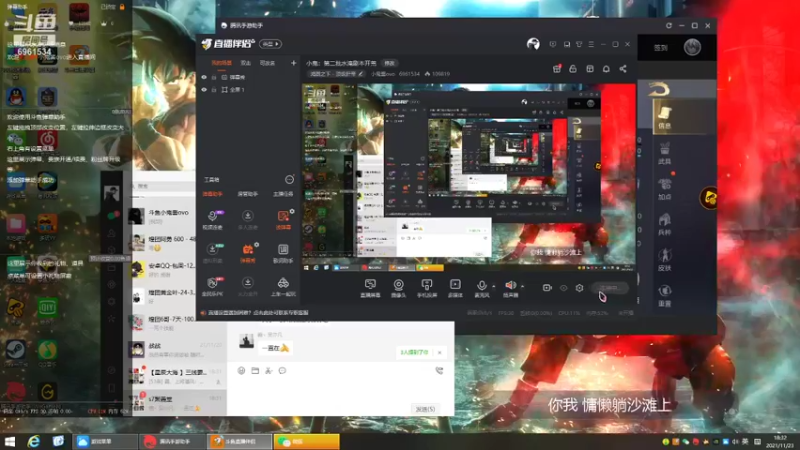Edit stream category with pencil label
800x450 pixels.
(x=336, y=74)
